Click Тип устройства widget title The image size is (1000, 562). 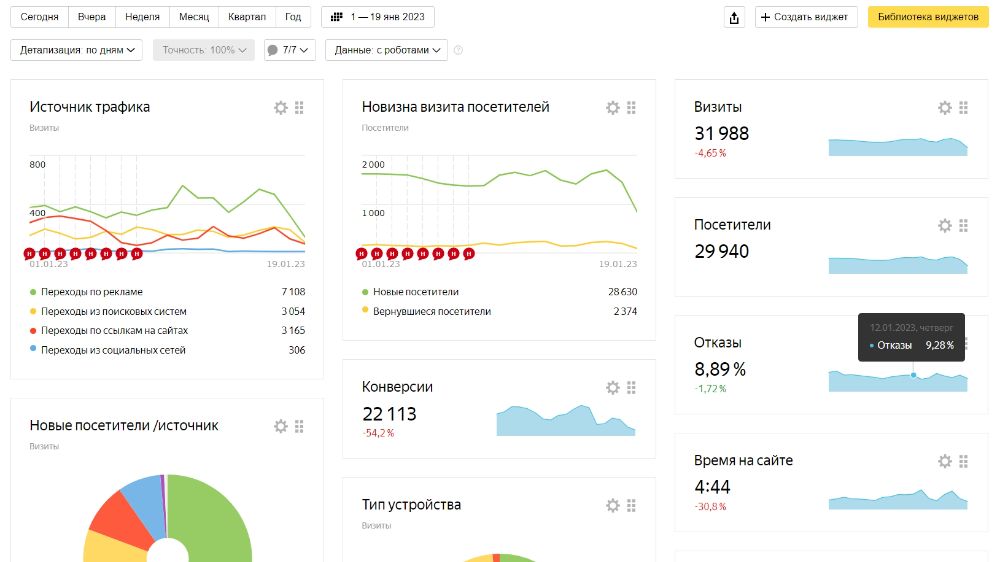click(x=411, y=505)
